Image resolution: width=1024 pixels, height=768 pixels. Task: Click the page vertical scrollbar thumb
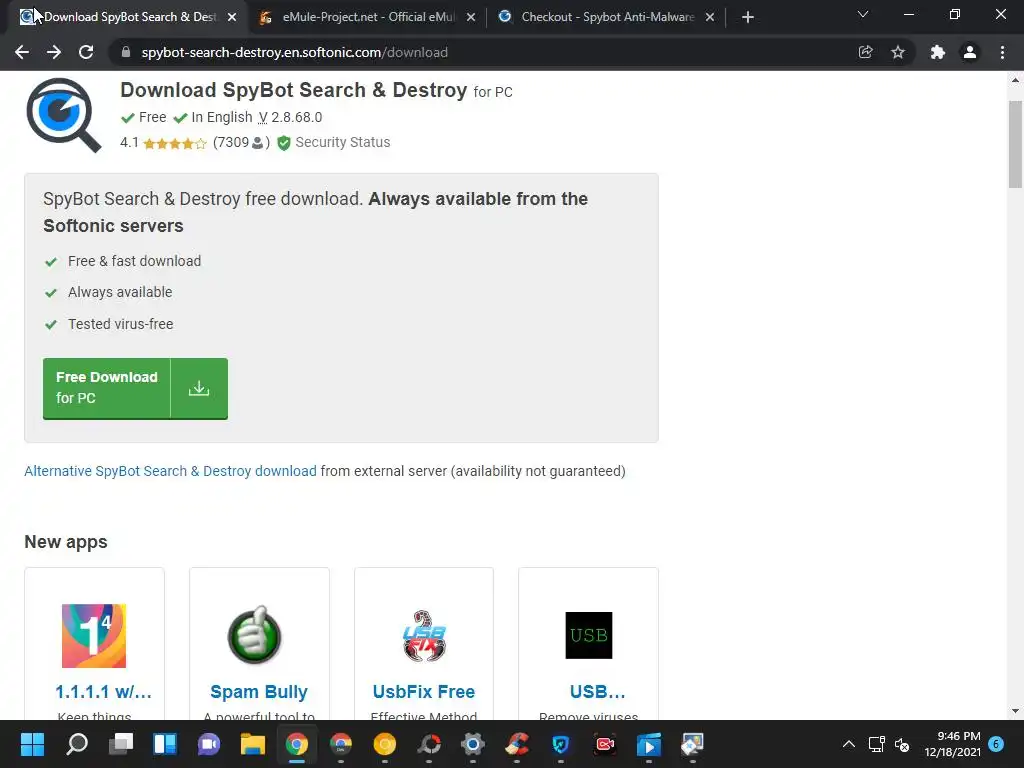(x=1015, y=144)
